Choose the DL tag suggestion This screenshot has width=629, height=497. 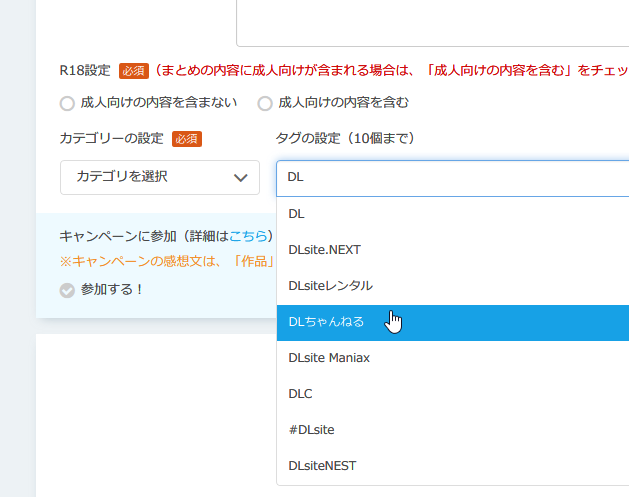click(452, 214)
